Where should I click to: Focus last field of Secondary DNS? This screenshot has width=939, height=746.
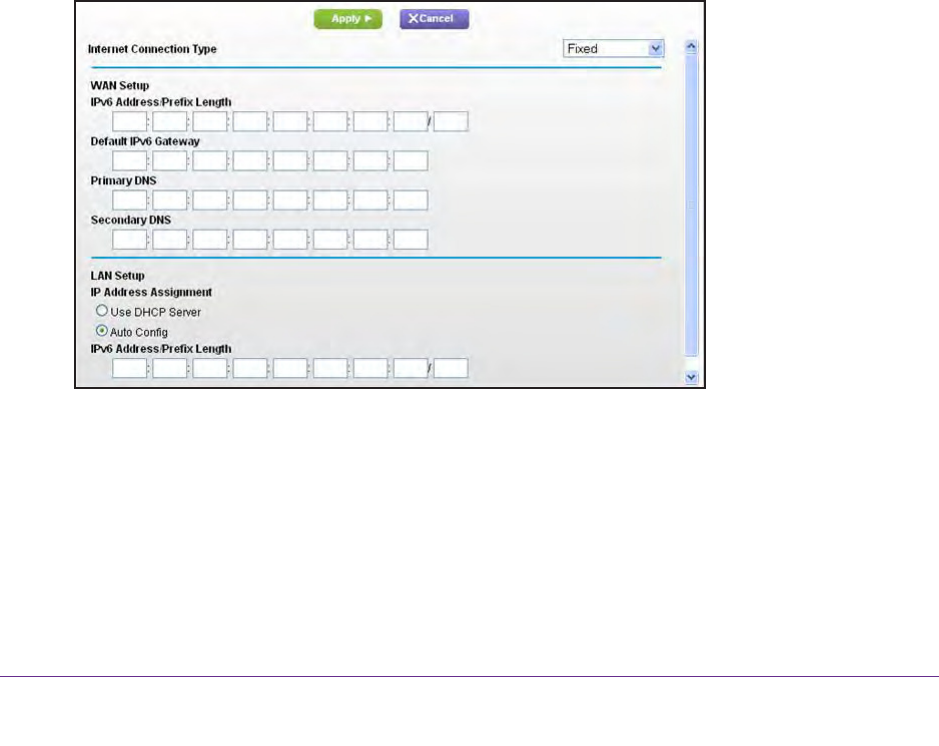(410, 239)
